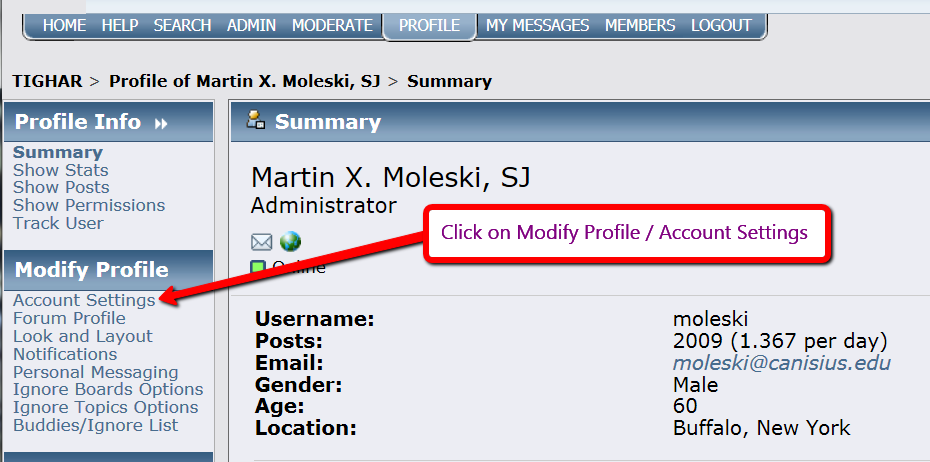Click the Summary header profile icon

(256, 121)
